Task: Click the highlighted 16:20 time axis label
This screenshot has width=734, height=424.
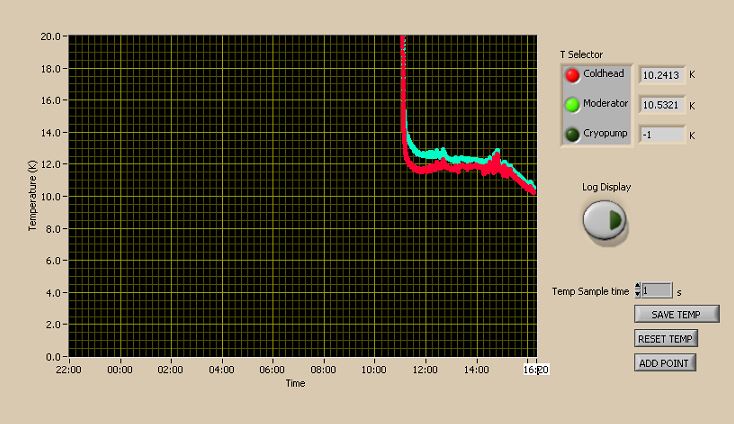Action: point(536,370)
